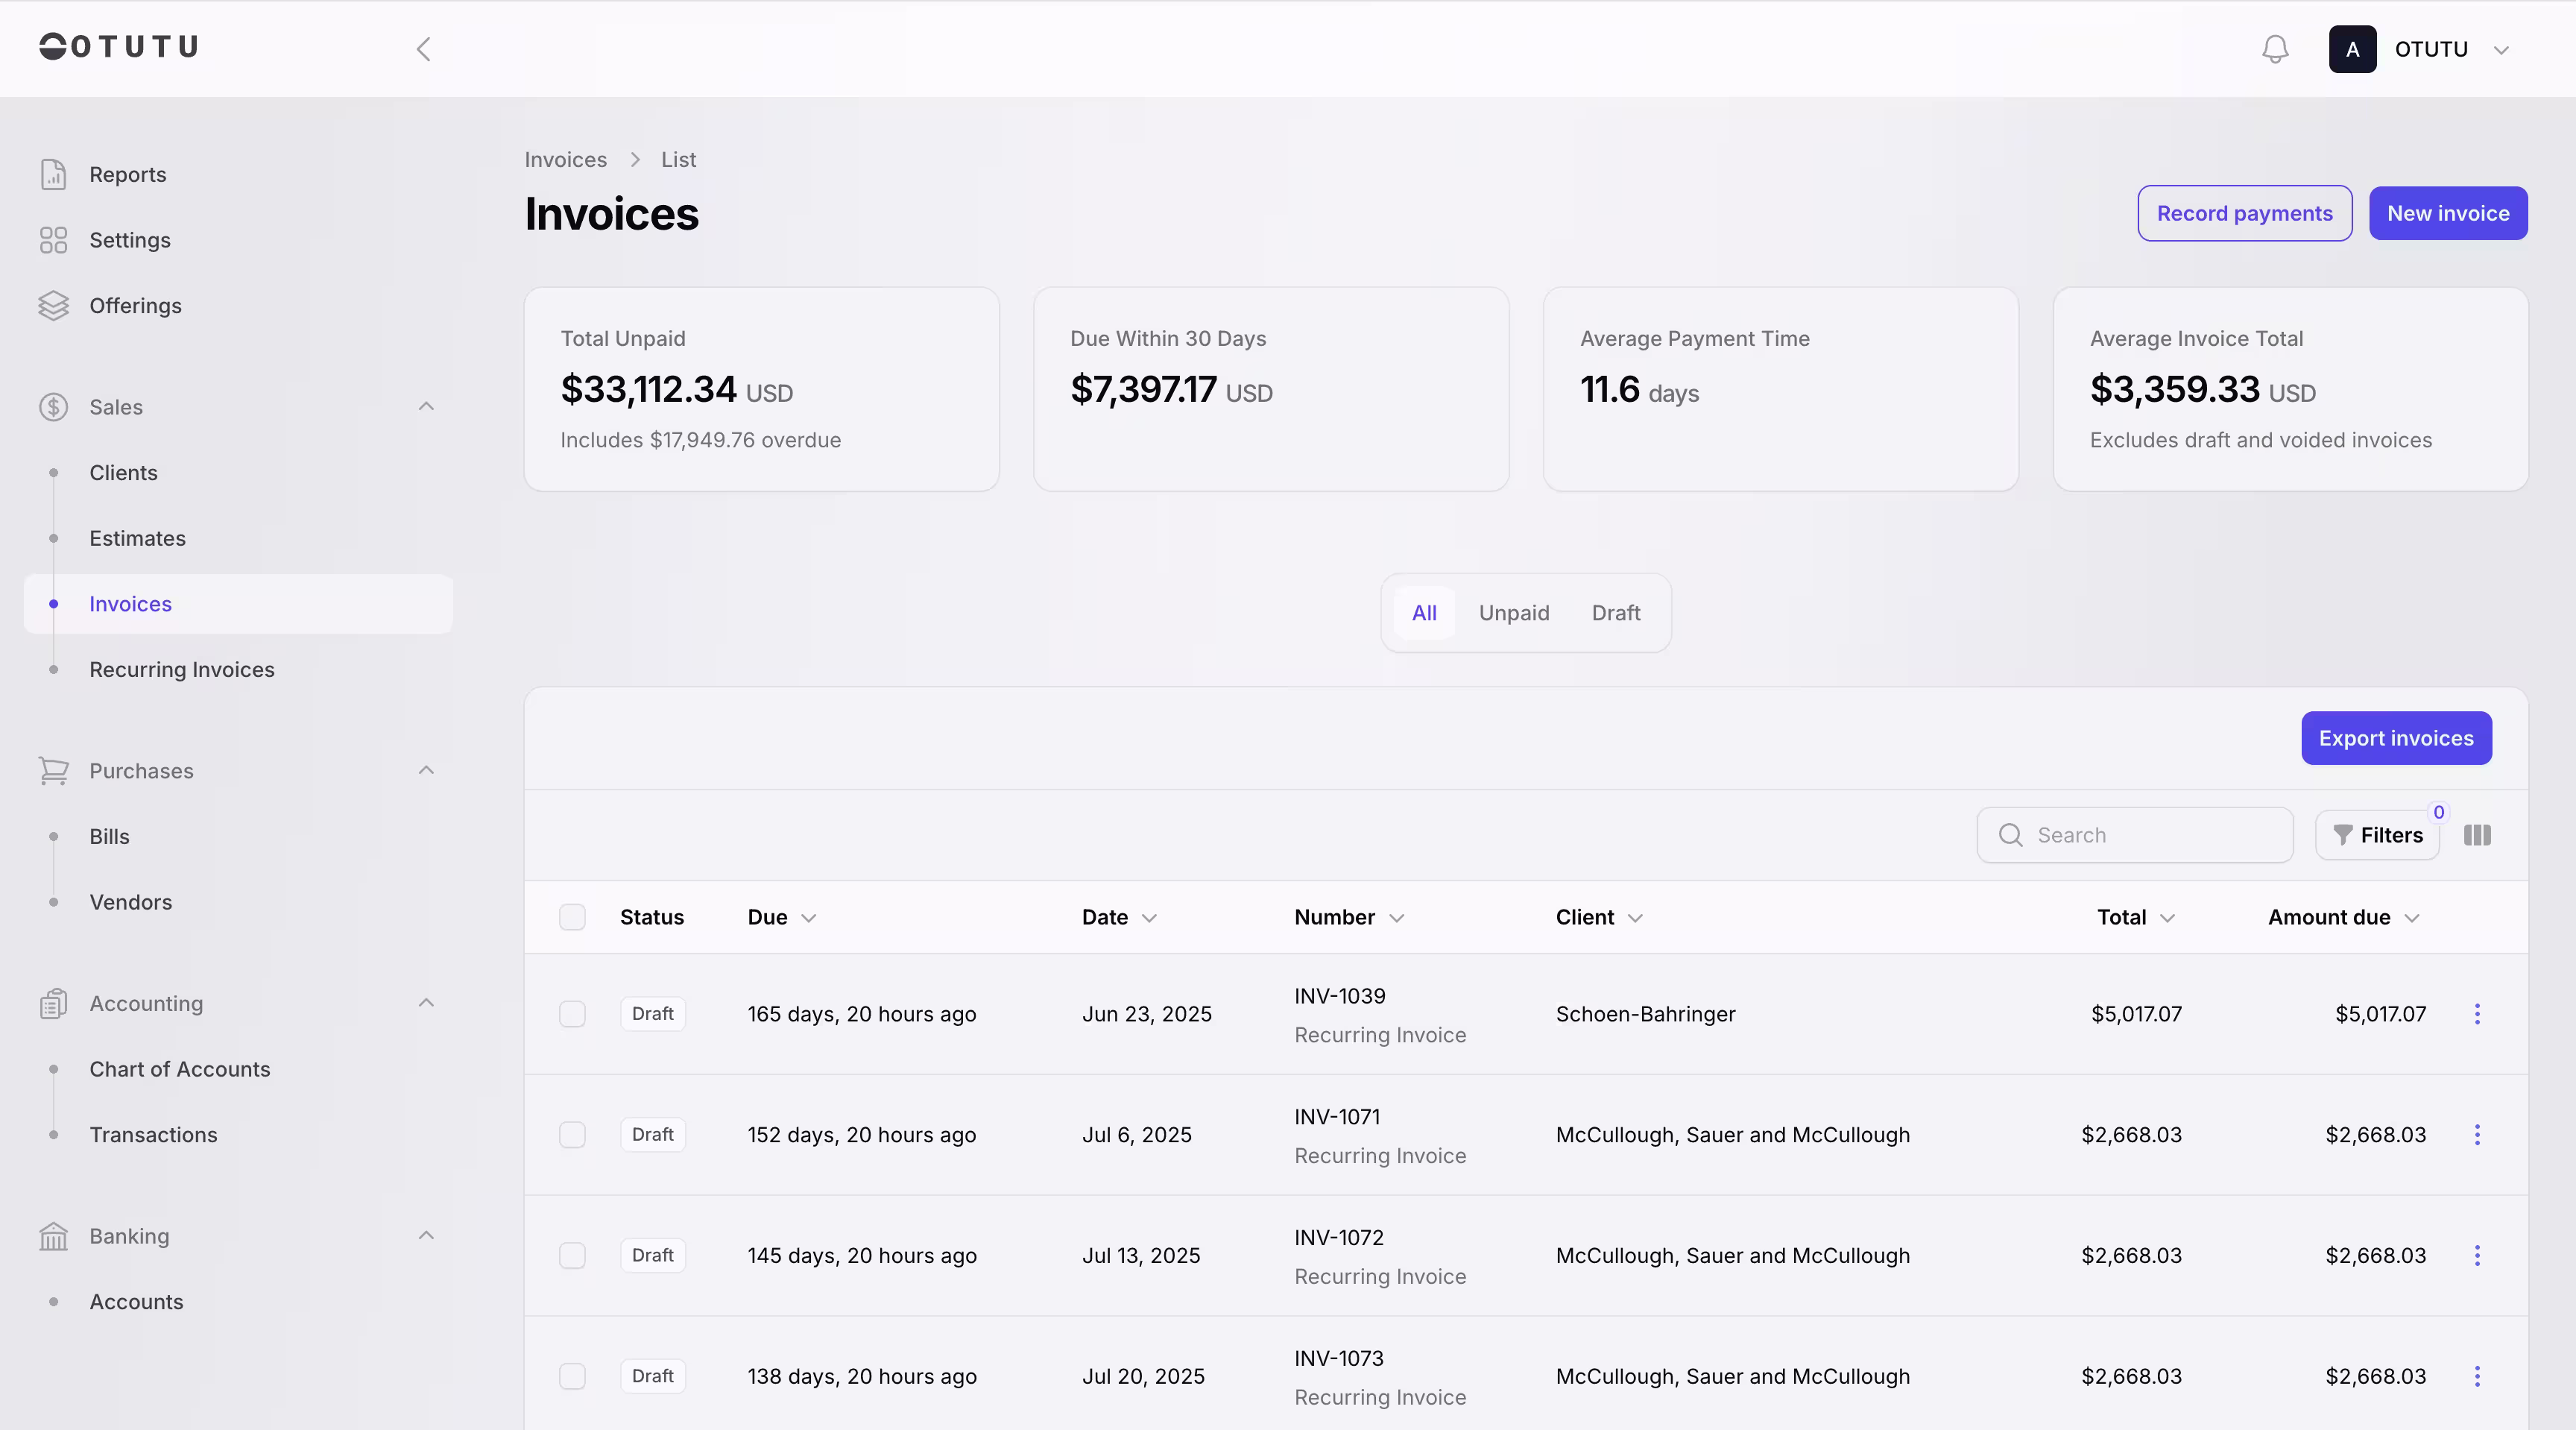Click the back arrow next to OTUTU logo
The width and height of the screenshot is (2576, 1430).
(x=424, y=48)
